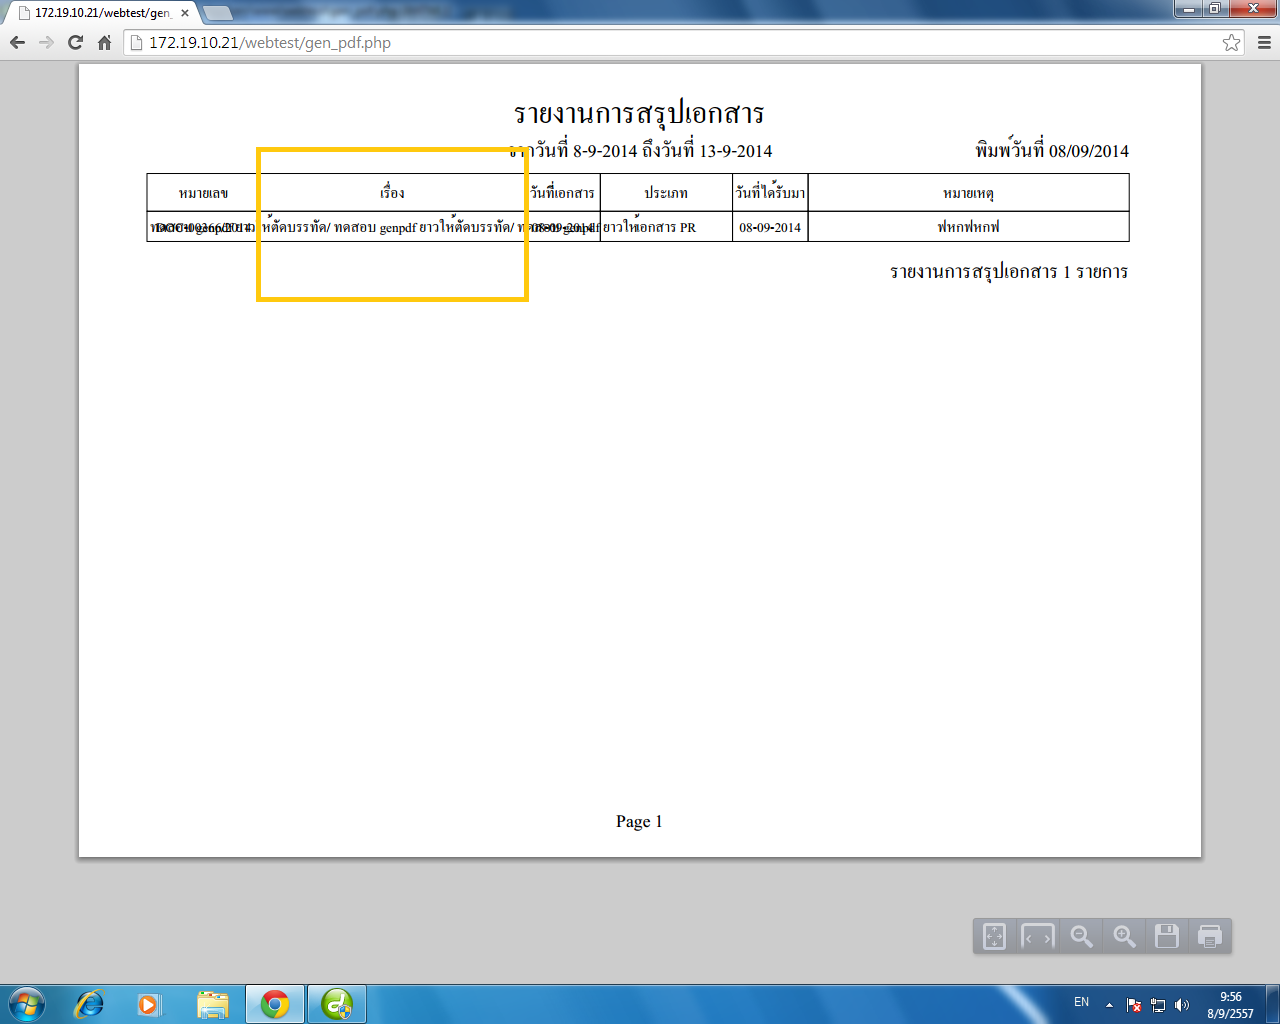This screenshot has height=1024, width=1280.
Task: Zoom in on the PDF document
Action: pos(1124,936)
